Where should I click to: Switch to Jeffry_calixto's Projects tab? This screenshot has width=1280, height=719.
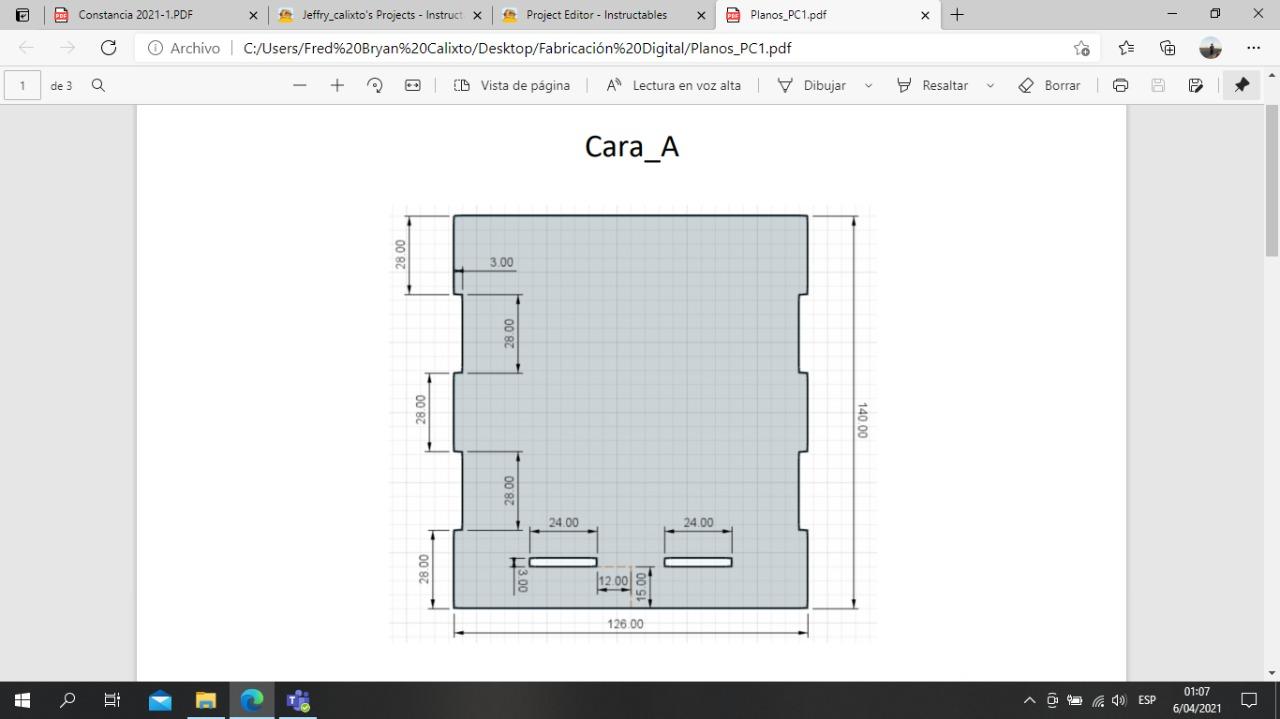coord(380,15)
